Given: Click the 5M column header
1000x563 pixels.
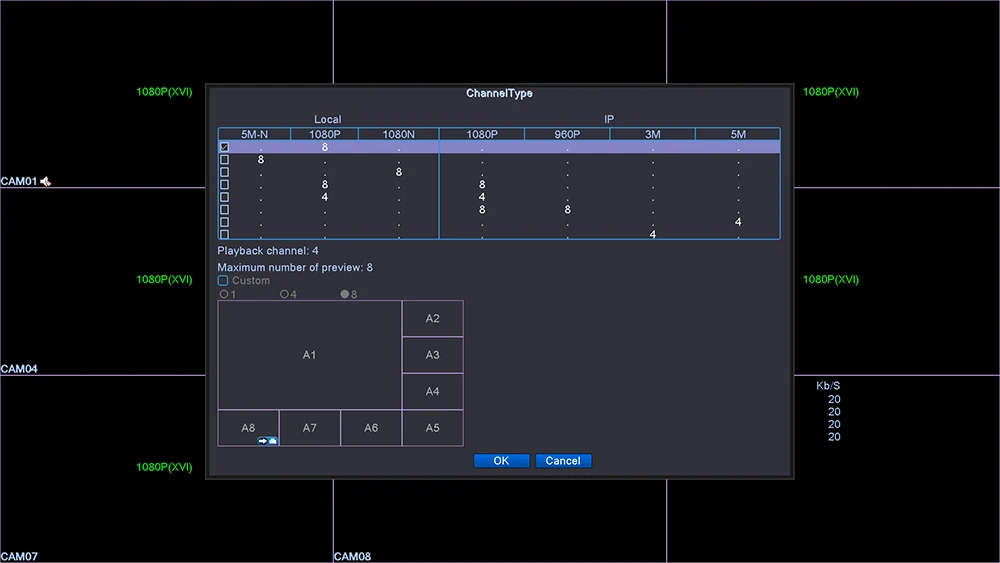Looking at the screenshot, I should point(738,135).
